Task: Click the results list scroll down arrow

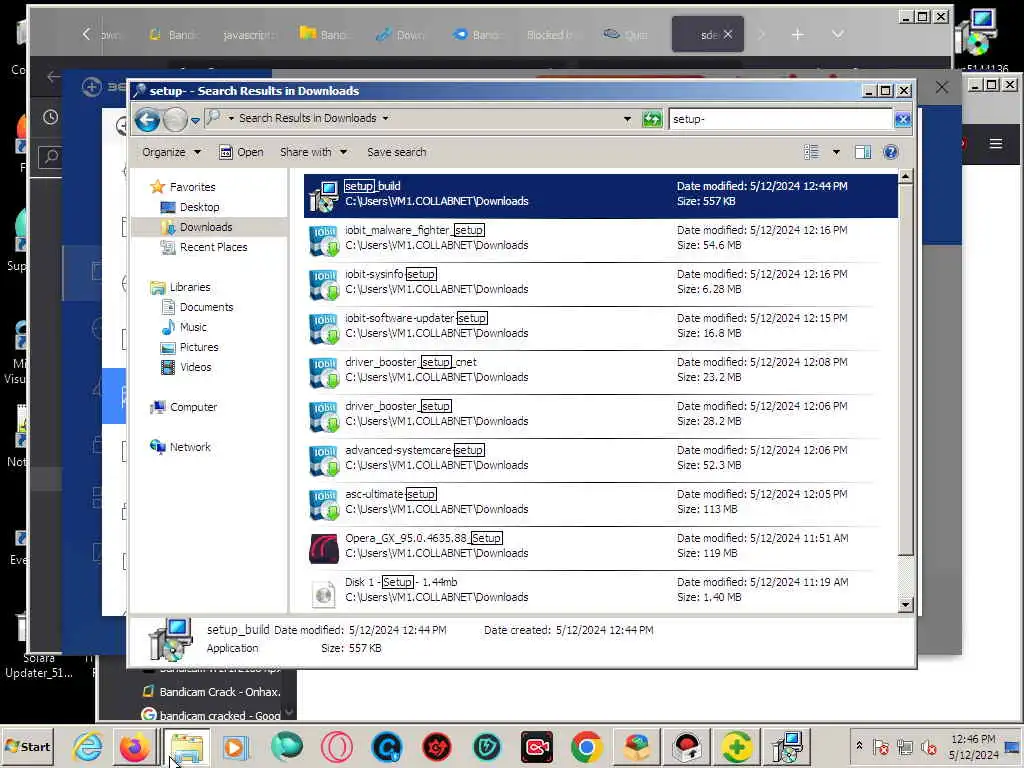Action: [x=905, y=605]
